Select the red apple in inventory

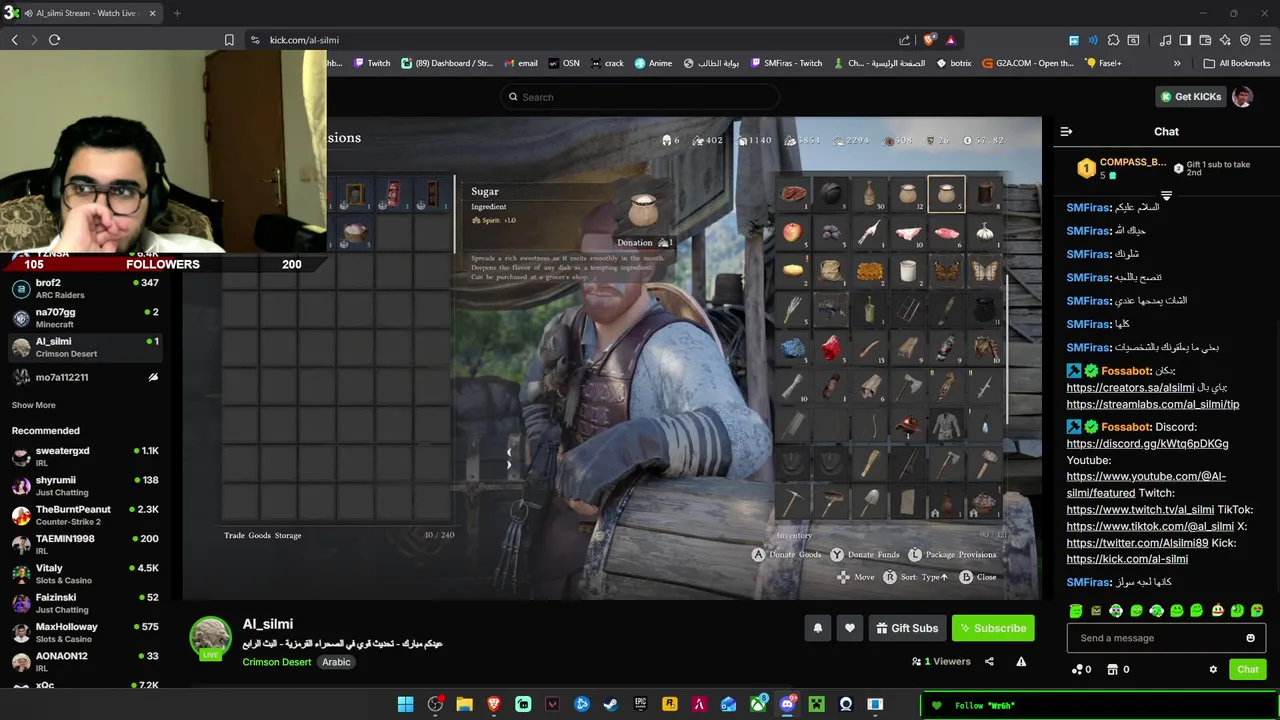pyautogui.click(x=793, y=232)
